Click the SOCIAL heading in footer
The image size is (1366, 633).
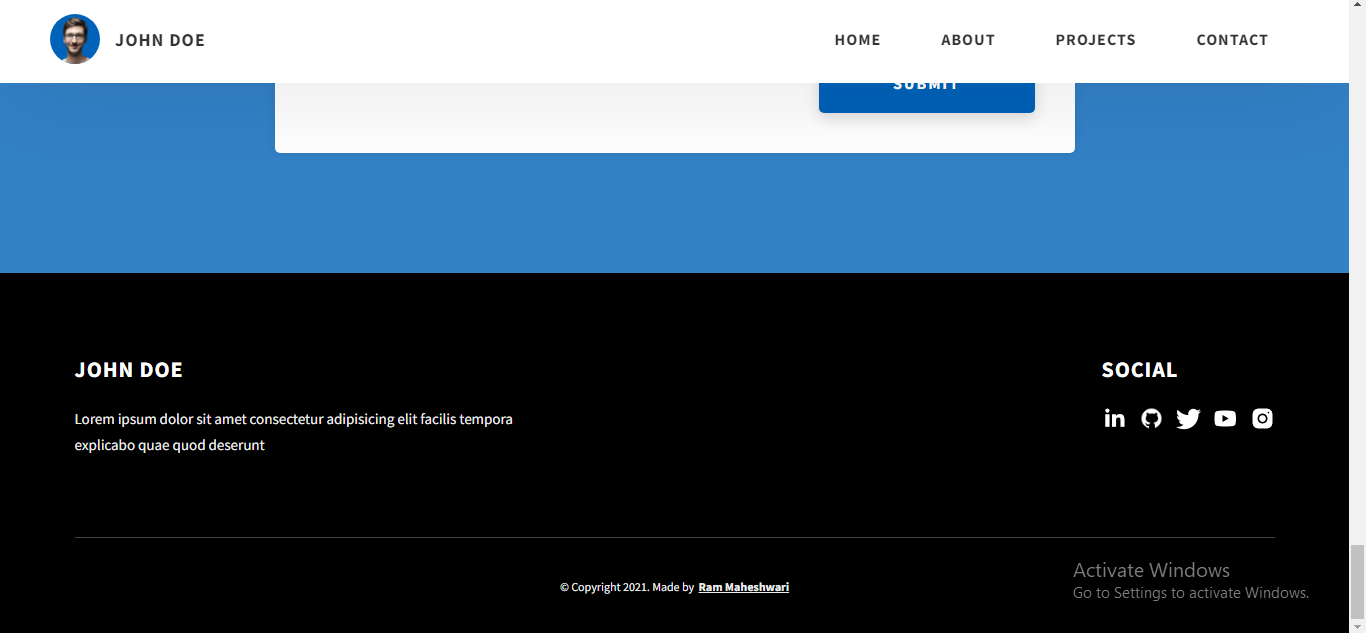coord(1139,370)
